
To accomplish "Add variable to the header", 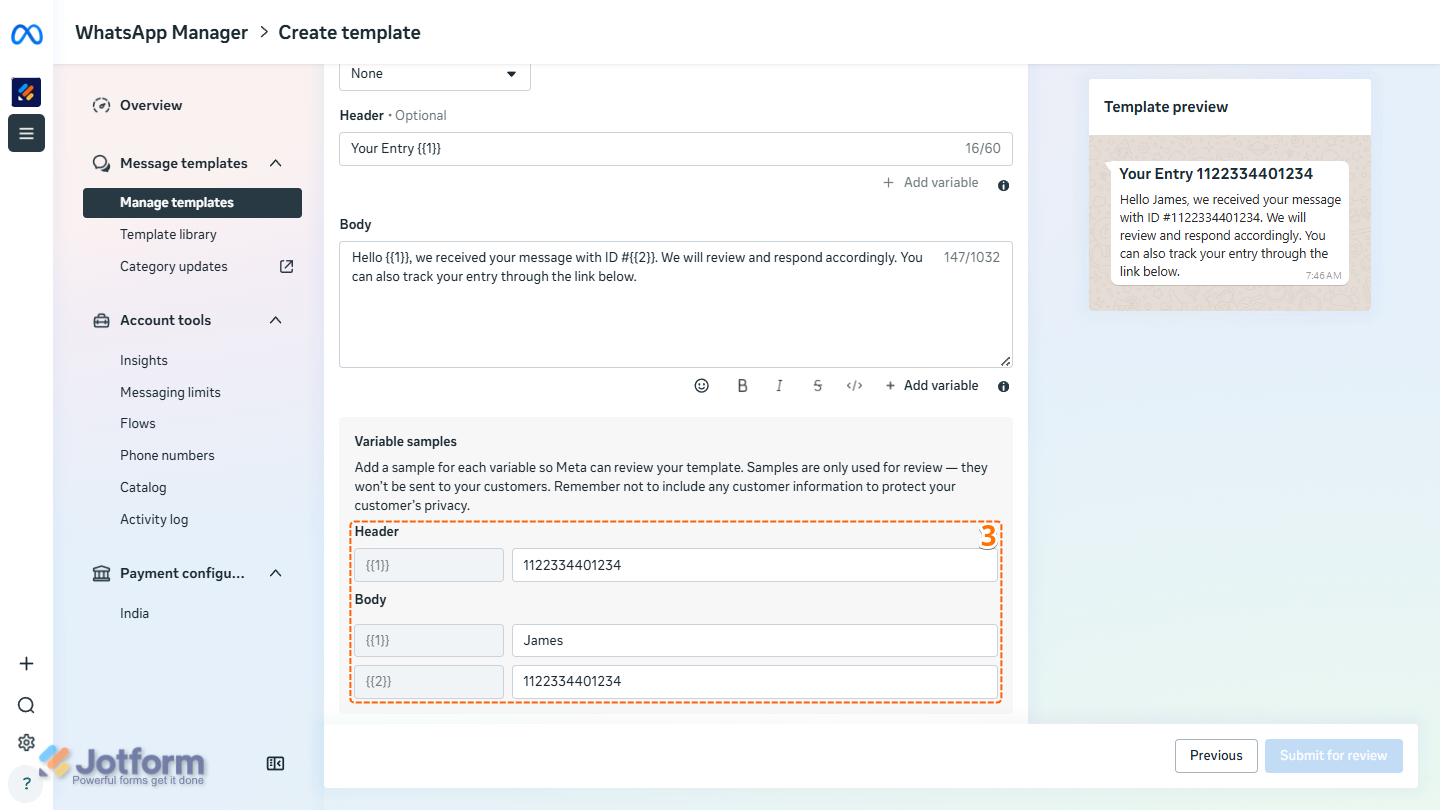I will tap(930, 182).
